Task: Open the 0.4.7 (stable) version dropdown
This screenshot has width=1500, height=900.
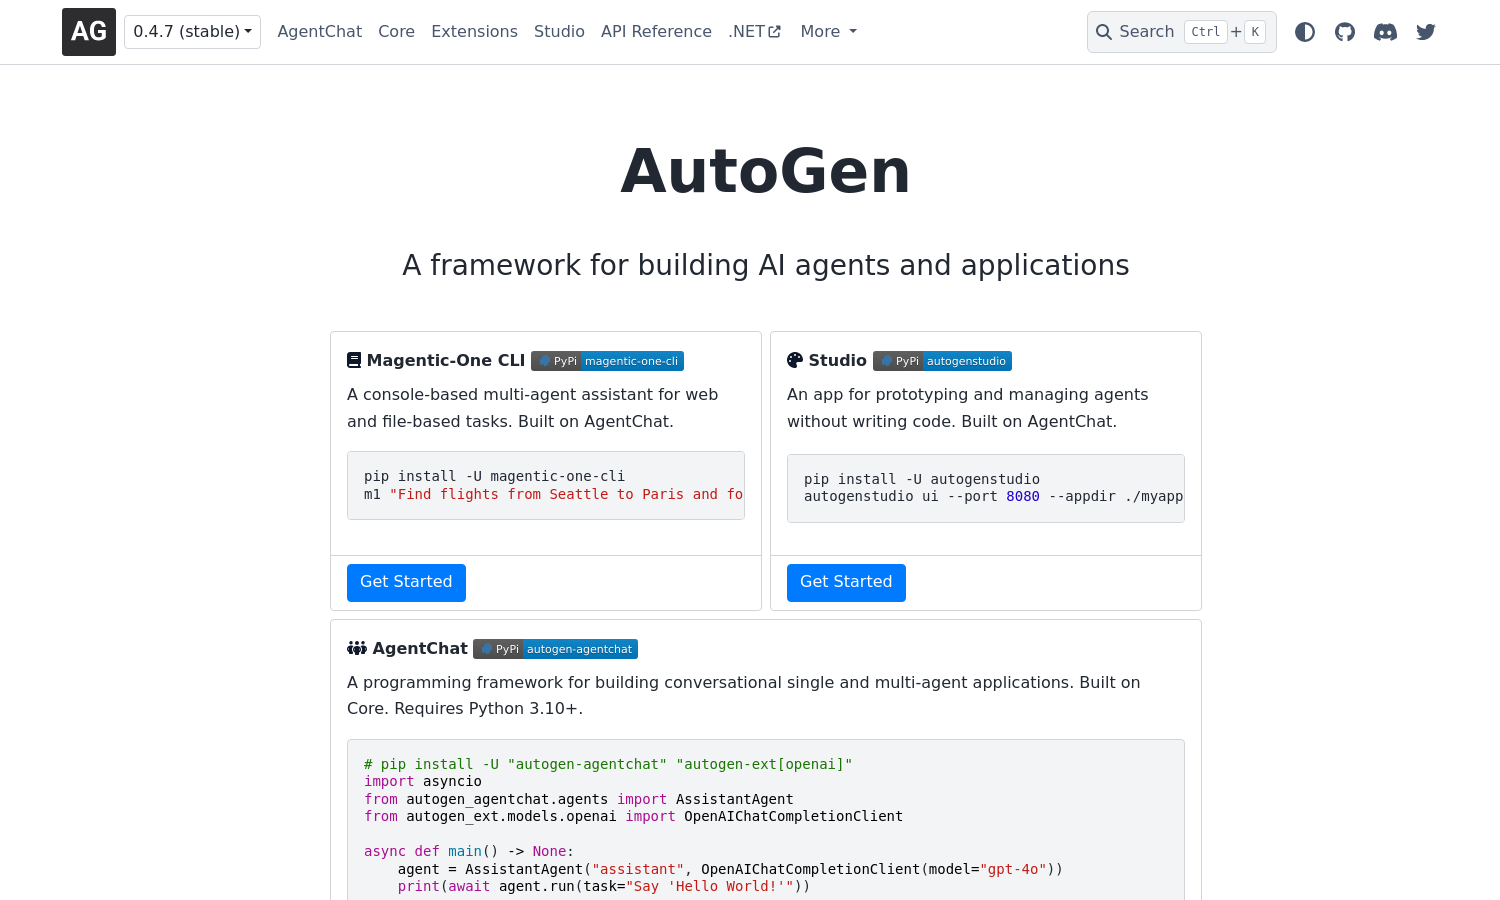Action: [192, 31]
